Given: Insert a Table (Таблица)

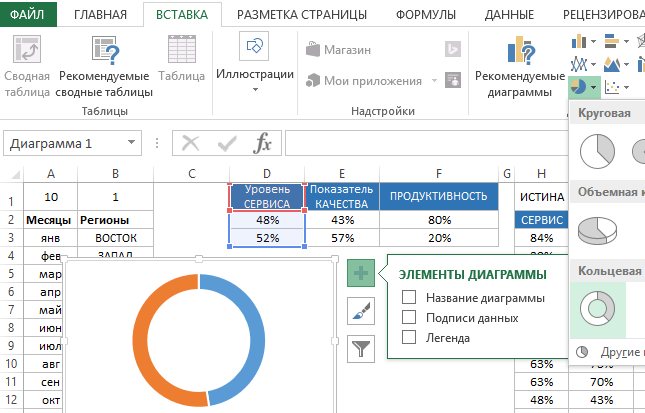Looking at the screenshot, I should tap(182, 58).
